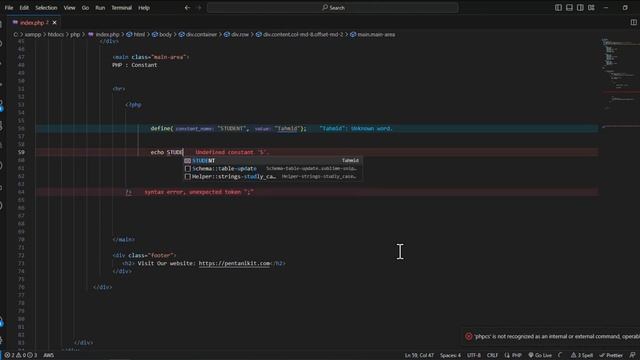The image size is (640, 360).
Task: Click the snippet icon beside Schema::table-update
Action: (187, 169)
